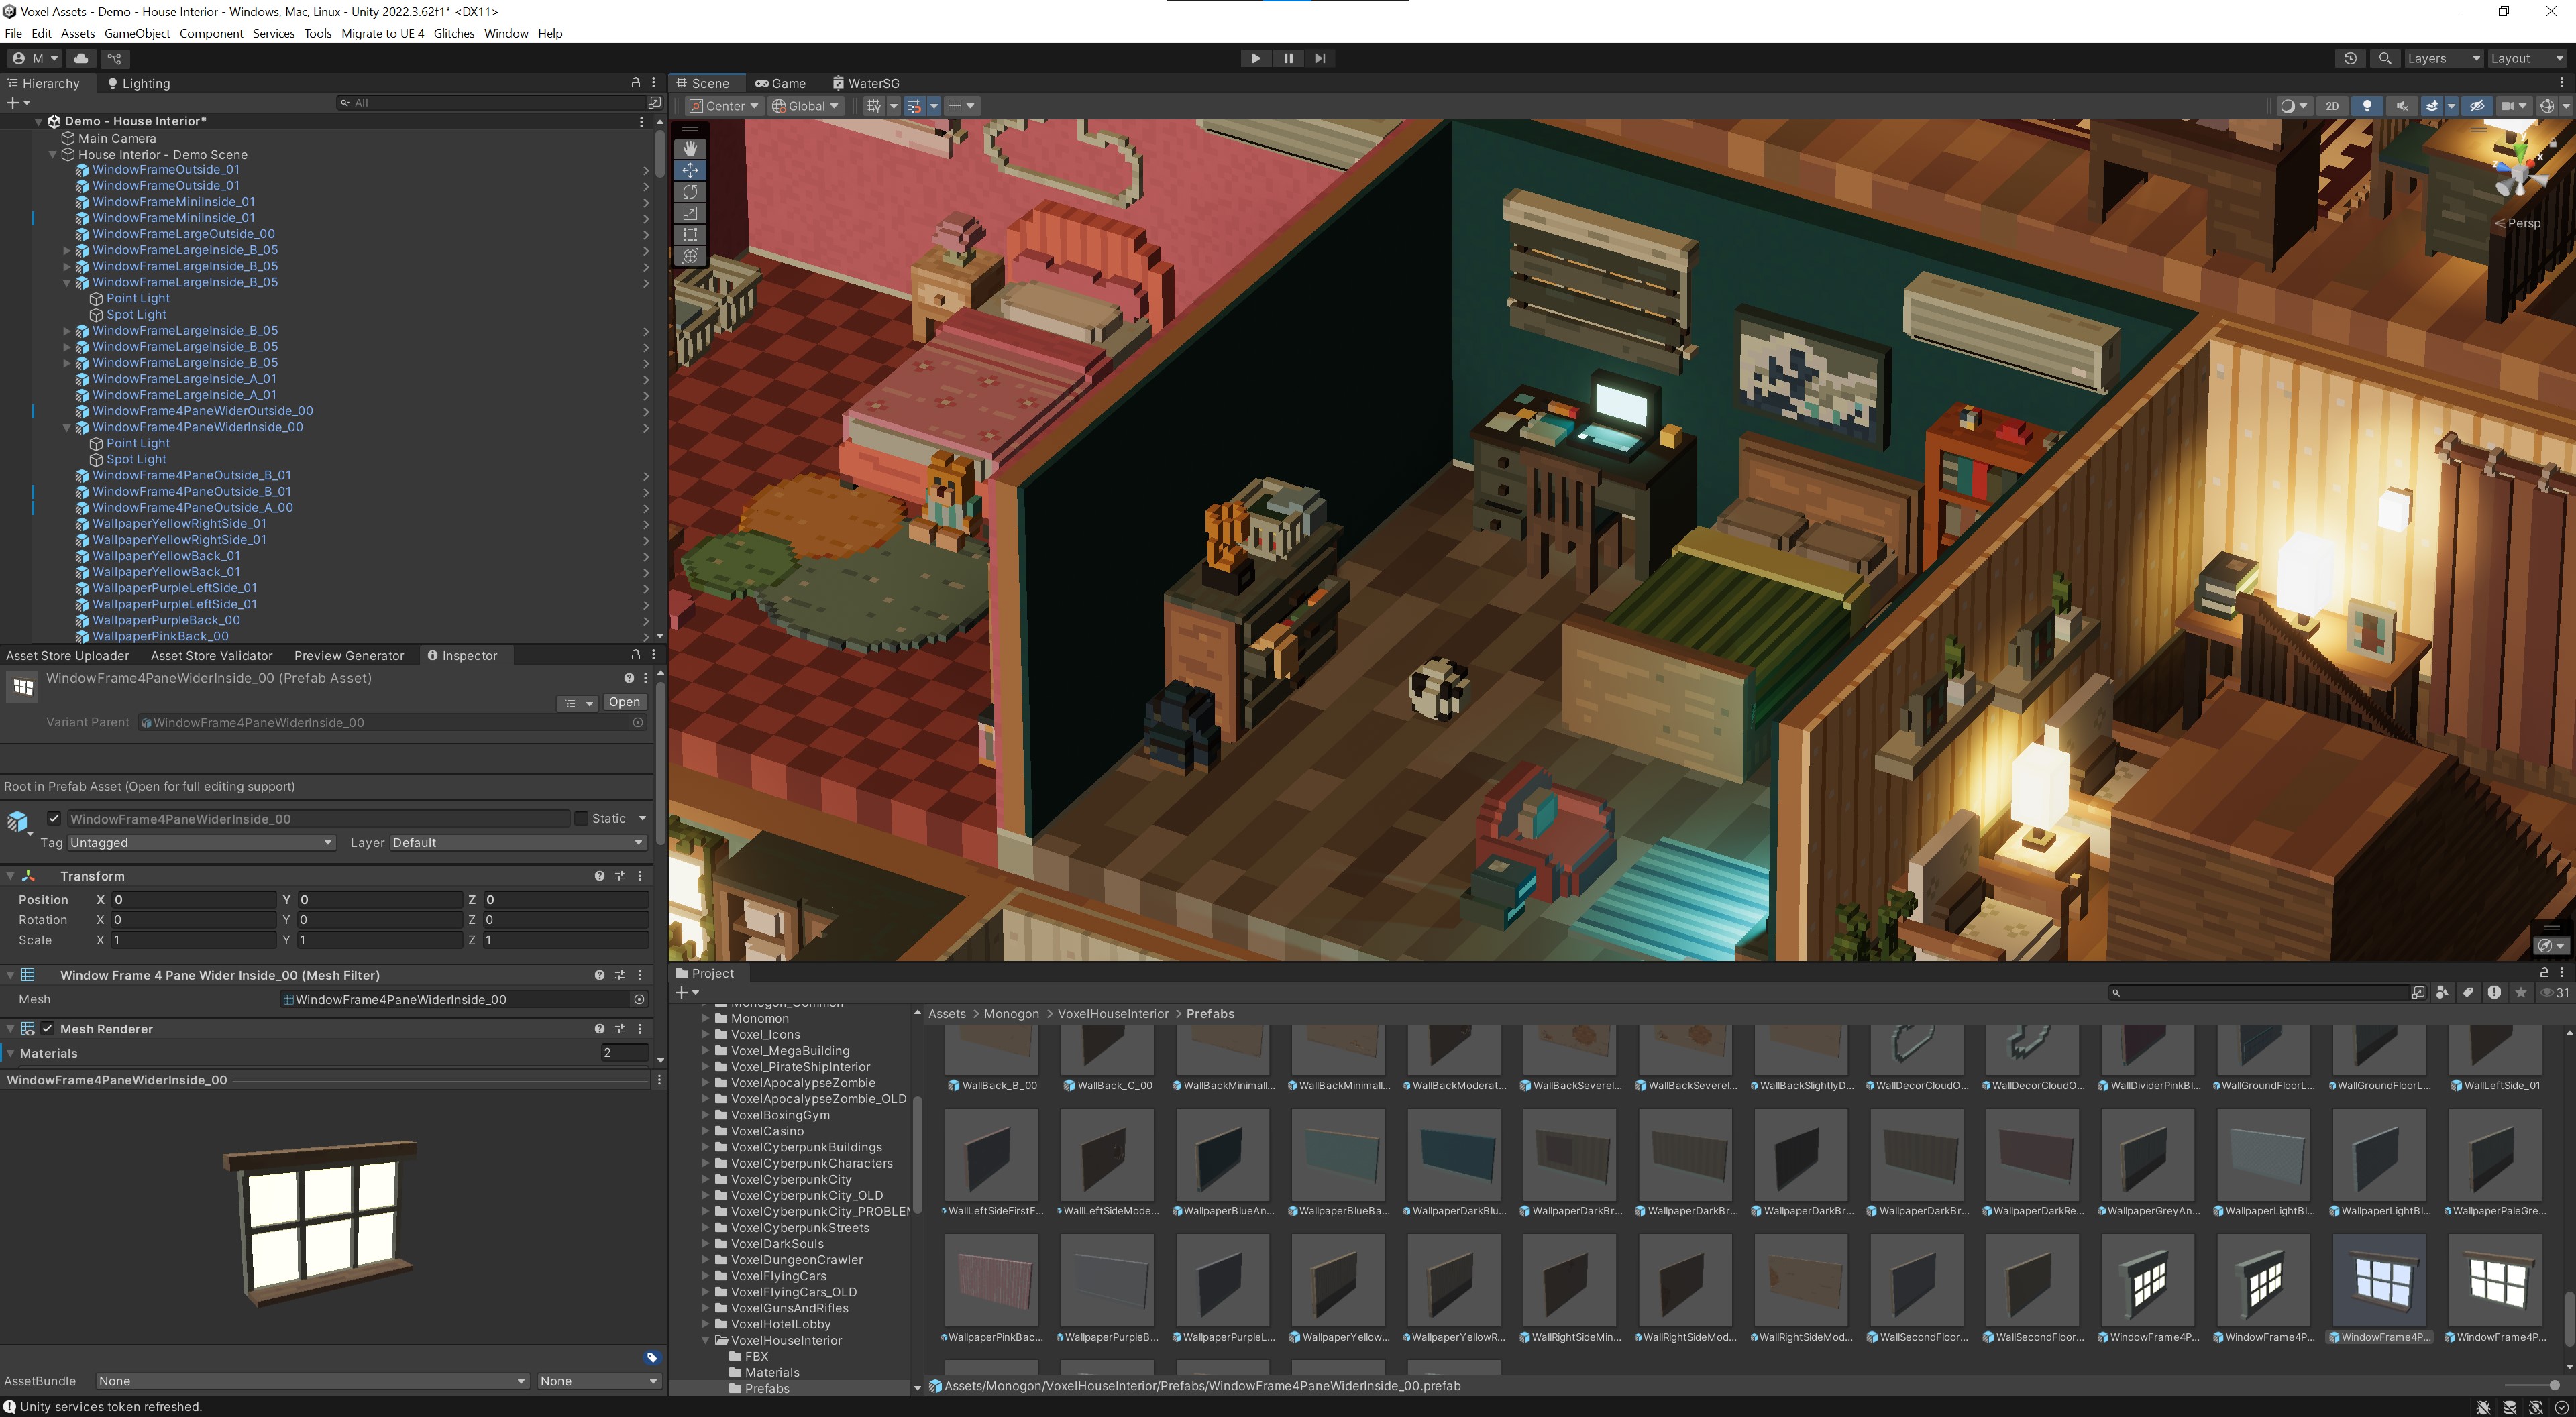Open the Tag Untagged dropdown
The width and height of the screenshot is (2576, 1417).
point(201,842)
